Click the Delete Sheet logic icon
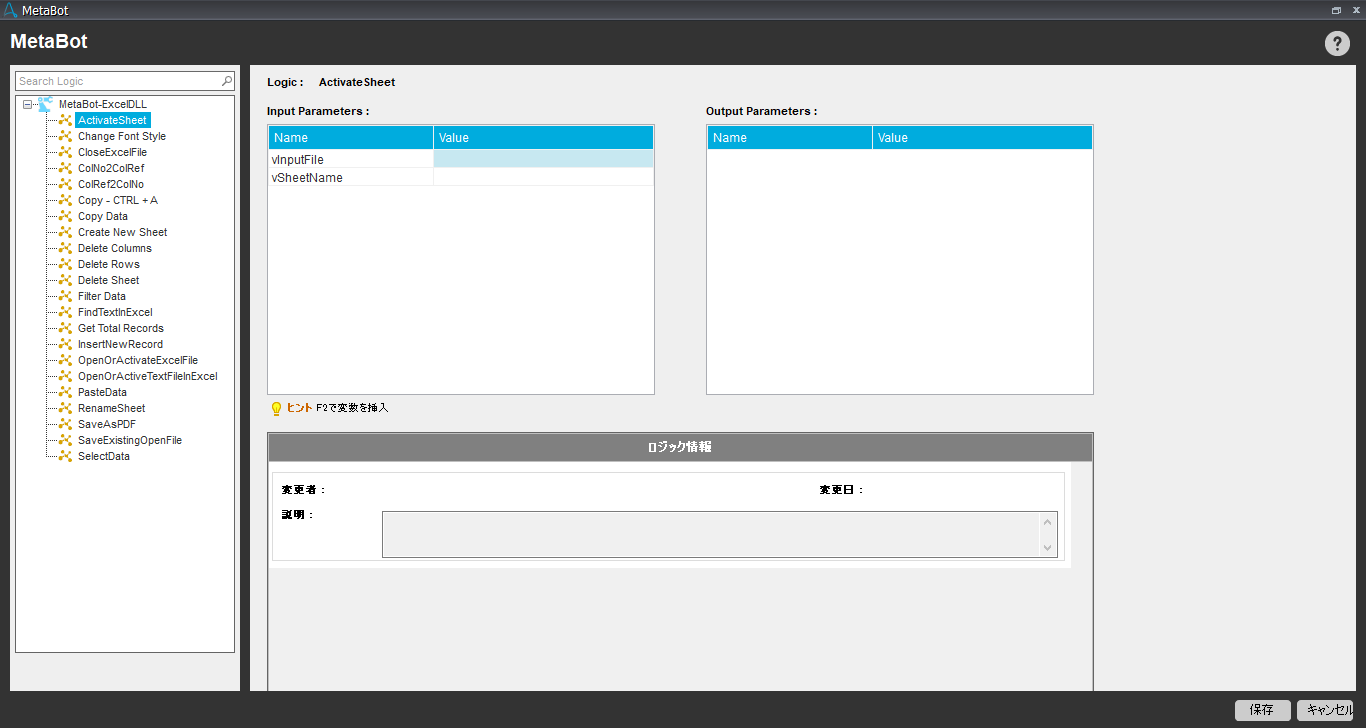Image resolution: width=1366 pixels, height=728 pixels. (65, 280)
